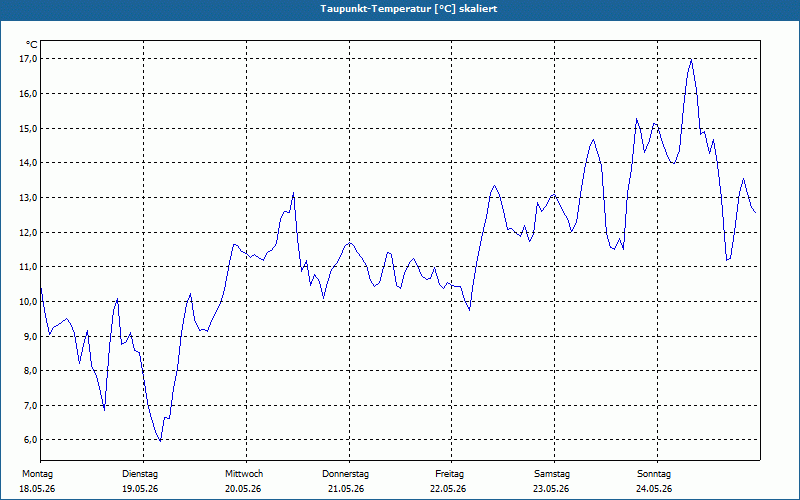Click the 6,0 y-axis value
This screenshot has width=800, height=500.
click(x=30, y=440)
